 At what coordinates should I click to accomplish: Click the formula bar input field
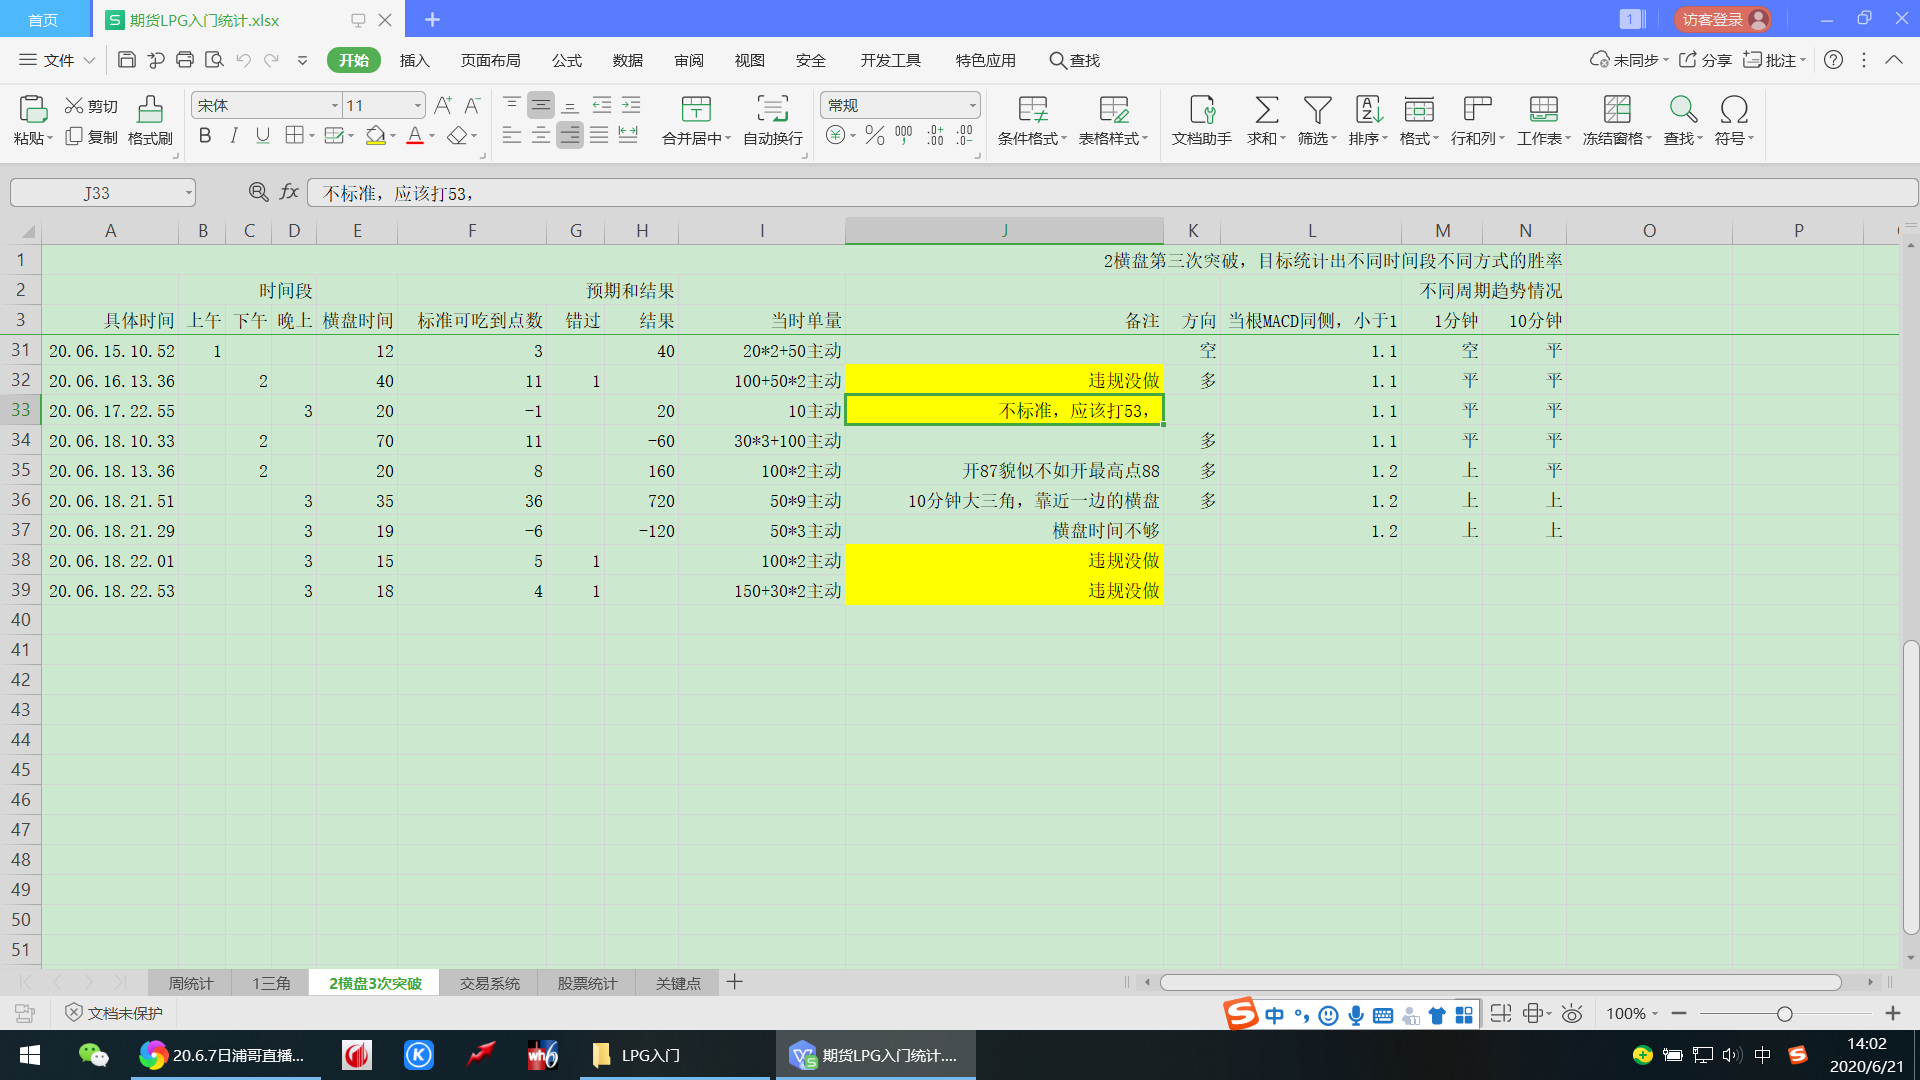point(1112,193)
